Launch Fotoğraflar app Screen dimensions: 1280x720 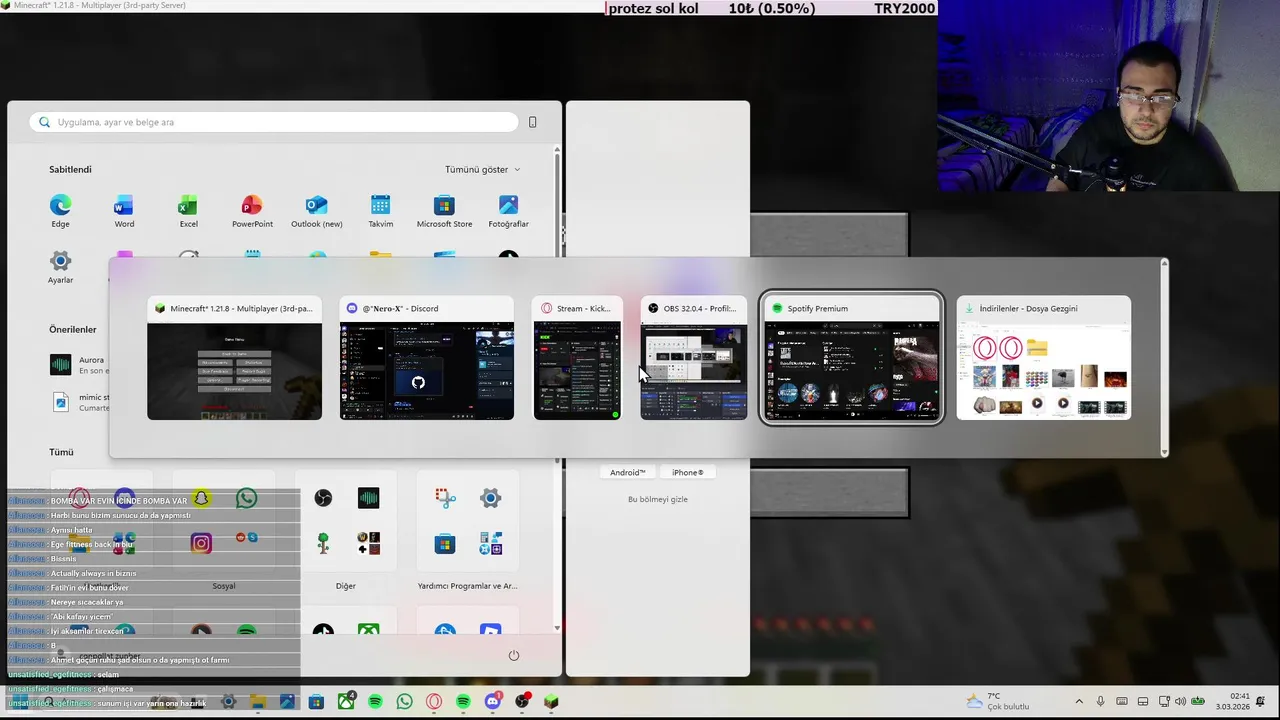[x=508, y=211]
